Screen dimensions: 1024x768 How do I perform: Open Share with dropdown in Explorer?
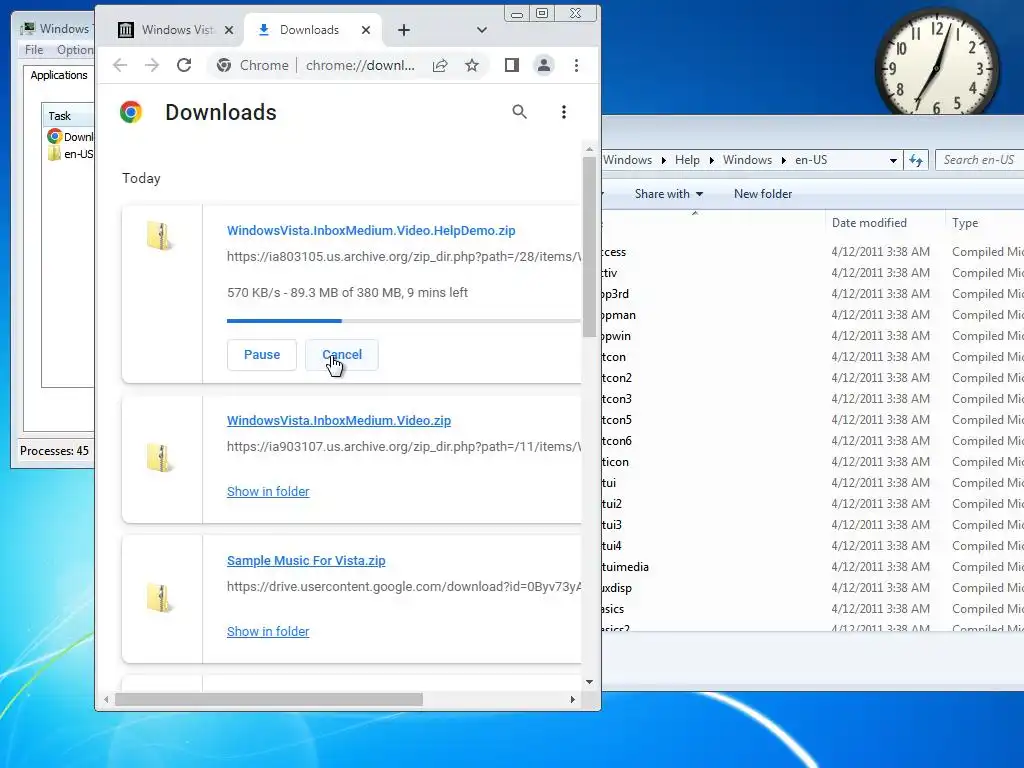pos(669,194)
